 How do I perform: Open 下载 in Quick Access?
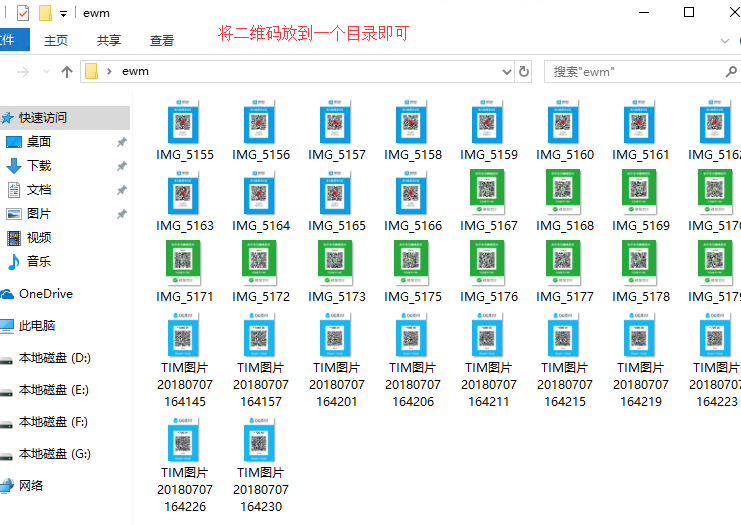39,166
